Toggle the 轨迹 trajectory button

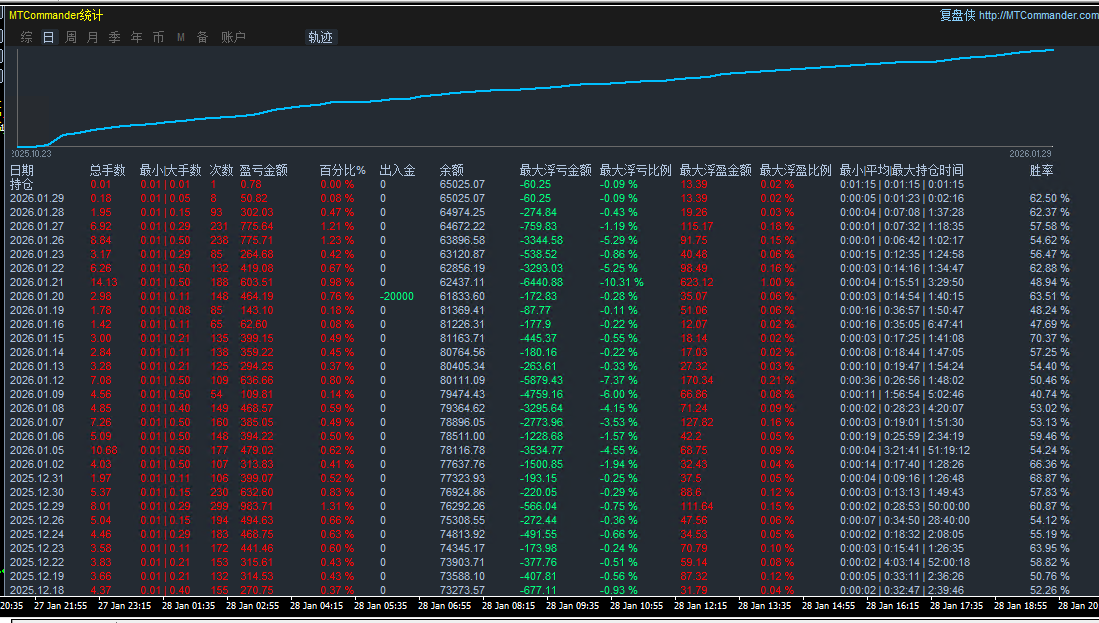pos(320,37)
